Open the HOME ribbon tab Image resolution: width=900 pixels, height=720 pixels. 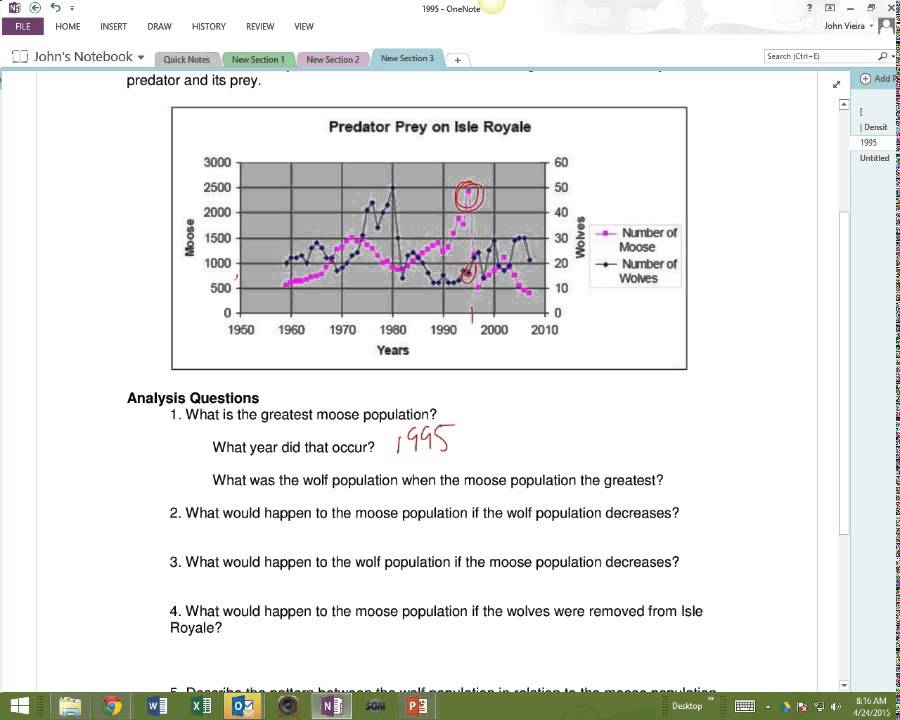pyautogui.click(x=68, y=26)
